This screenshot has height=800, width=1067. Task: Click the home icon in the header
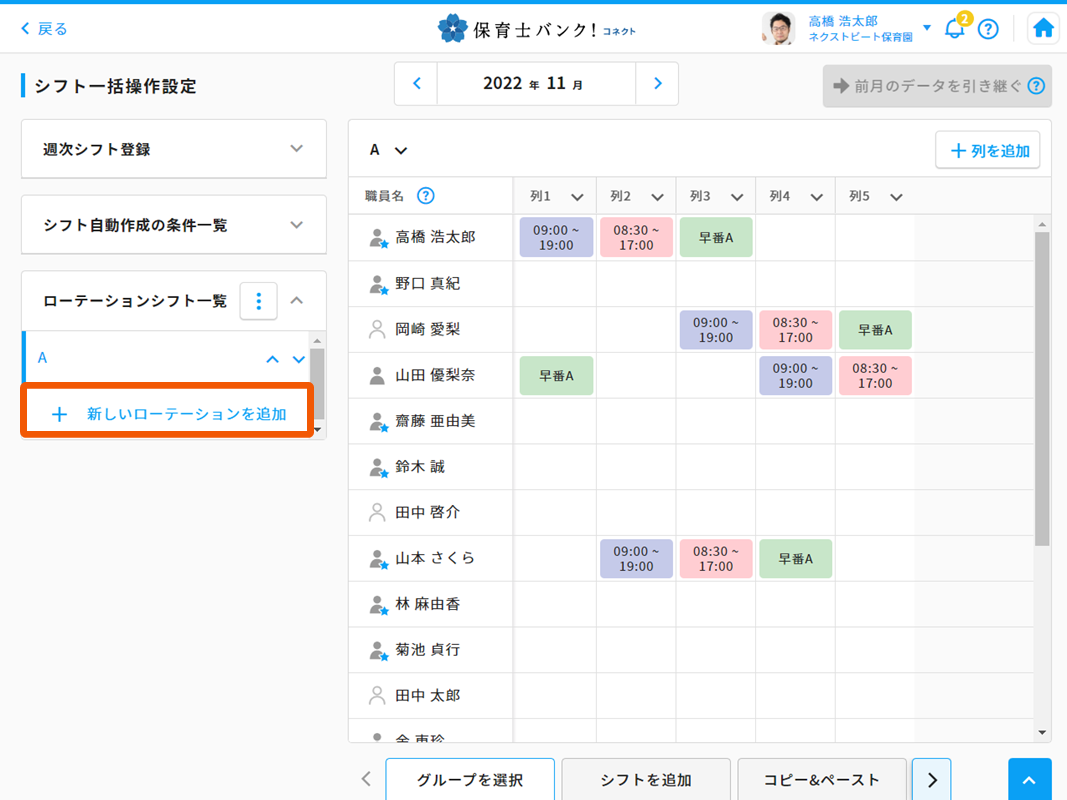pyautogui.click(x=1043, y=29)
